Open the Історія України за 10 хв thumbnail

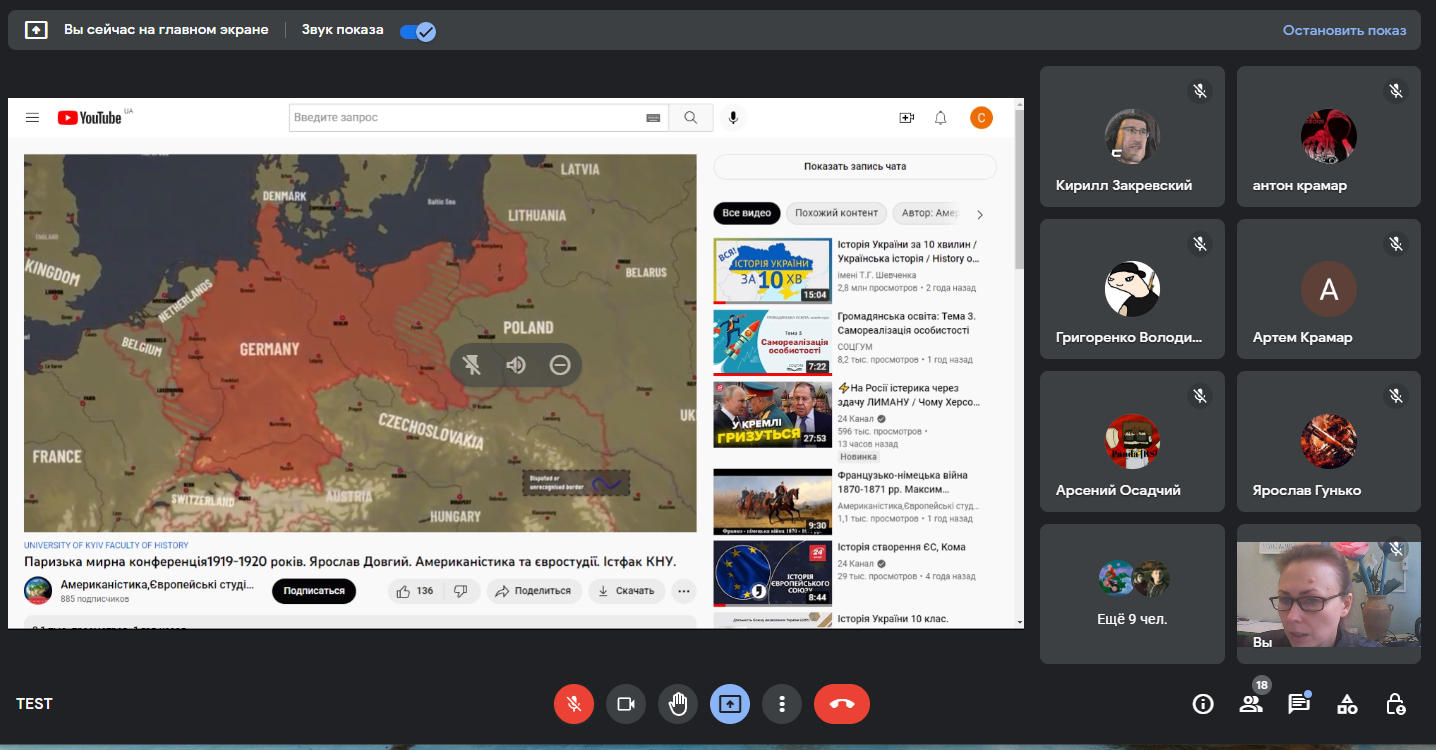[772, 270]
